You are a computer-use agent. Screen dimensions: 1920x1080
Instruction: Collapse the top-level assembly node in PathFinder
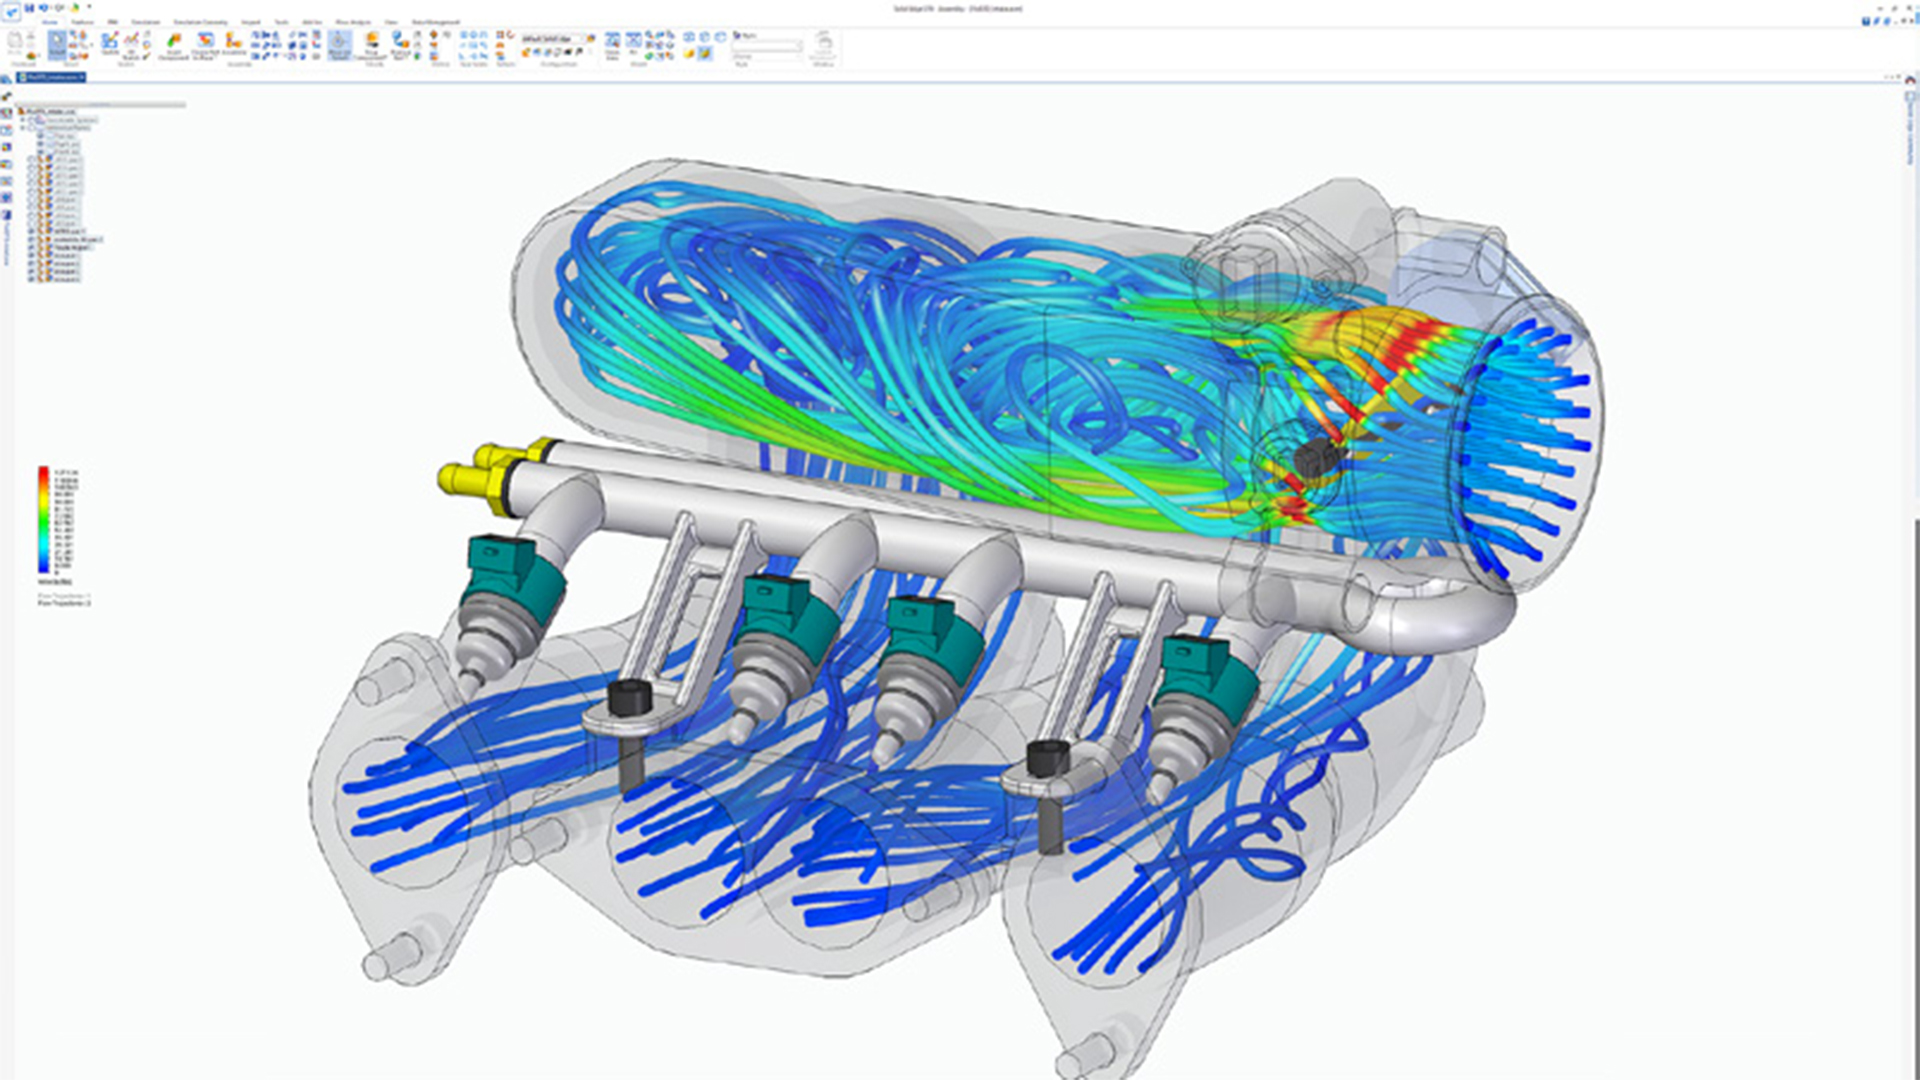[20, 112]
